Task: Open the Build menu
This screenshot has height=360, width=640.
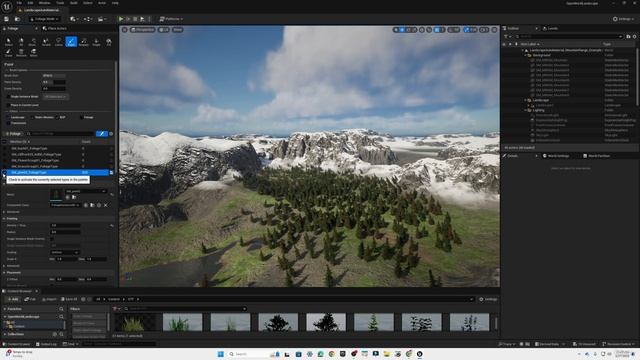Action: click(x=73, y=3)
